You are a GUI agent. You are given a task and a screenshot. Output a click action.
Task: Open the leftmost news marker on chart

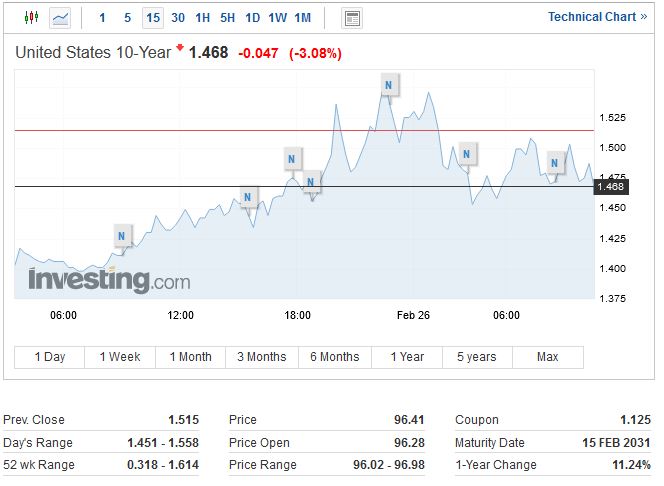[x=121, y=237]
